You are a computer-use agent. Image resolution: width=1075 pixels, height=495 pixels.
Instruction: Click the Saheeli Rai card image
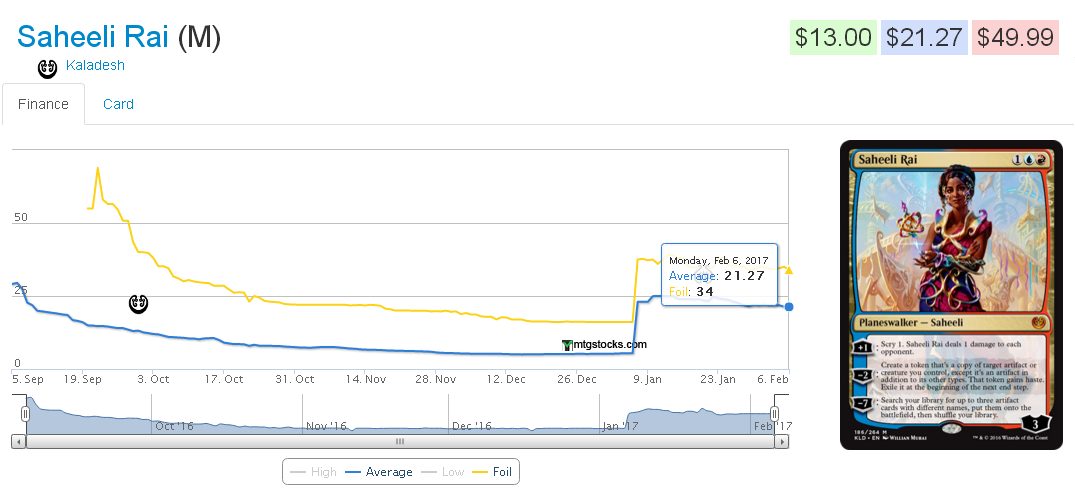point(951,295)
